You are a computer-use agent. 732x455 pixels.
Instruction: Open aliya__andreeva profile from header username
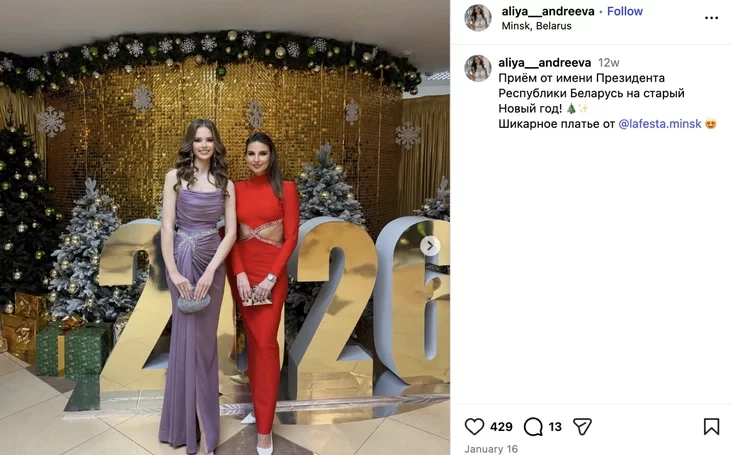[548, 11]
